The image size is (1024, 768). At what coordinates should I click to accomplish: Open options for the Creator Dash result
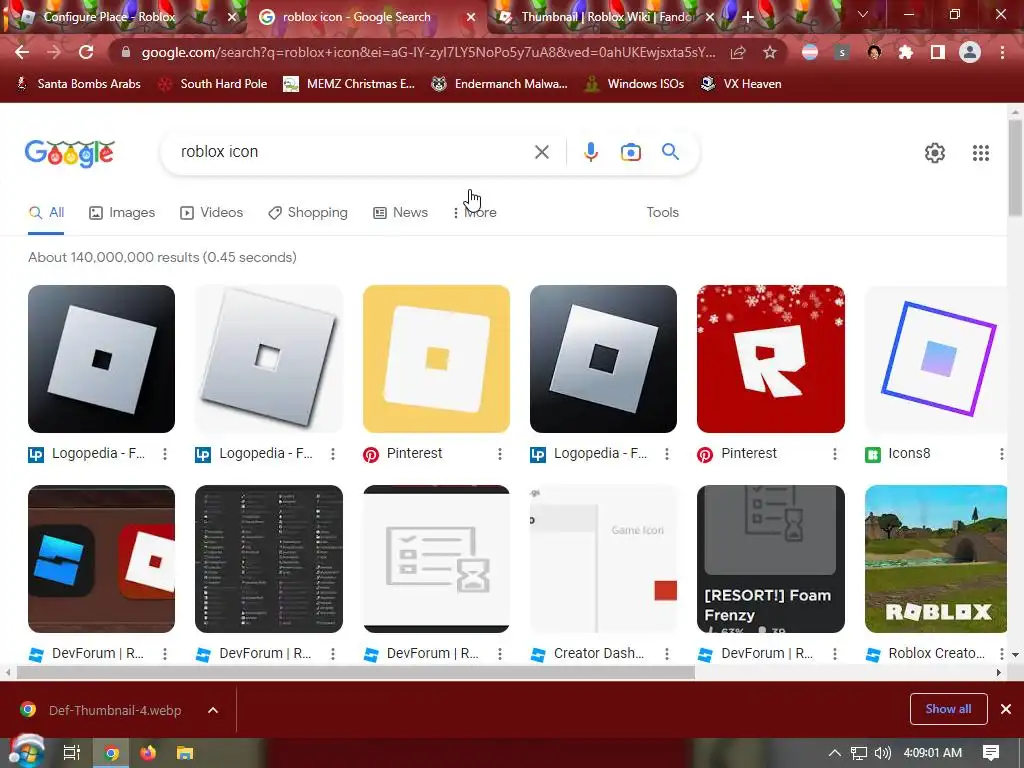point(667,654)
